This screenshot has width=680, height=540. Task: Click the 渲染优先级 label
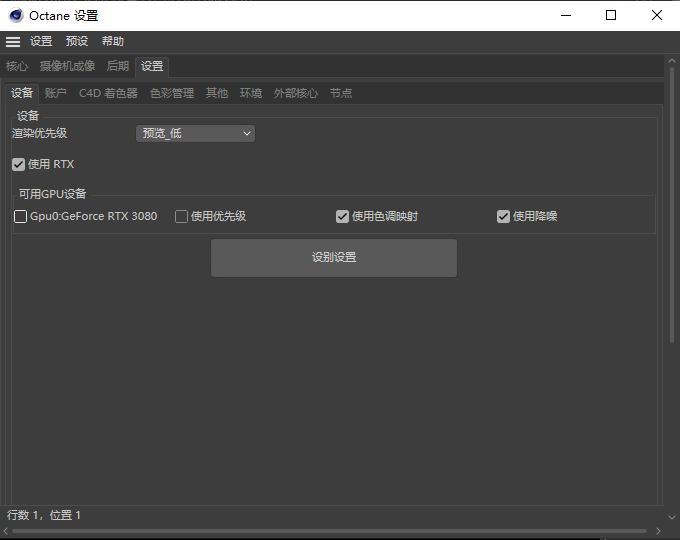(39, 134)
